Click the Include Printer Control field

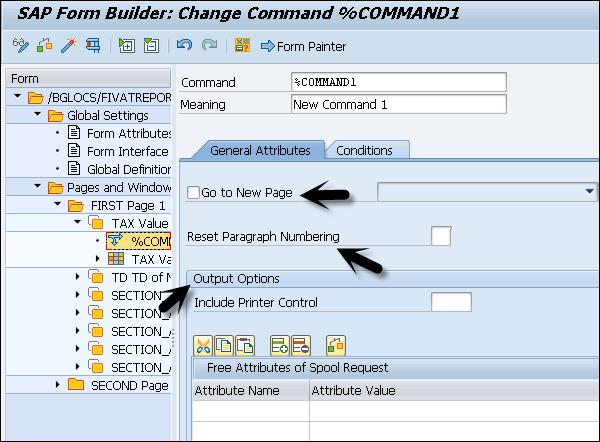click(x=450, y=302)
